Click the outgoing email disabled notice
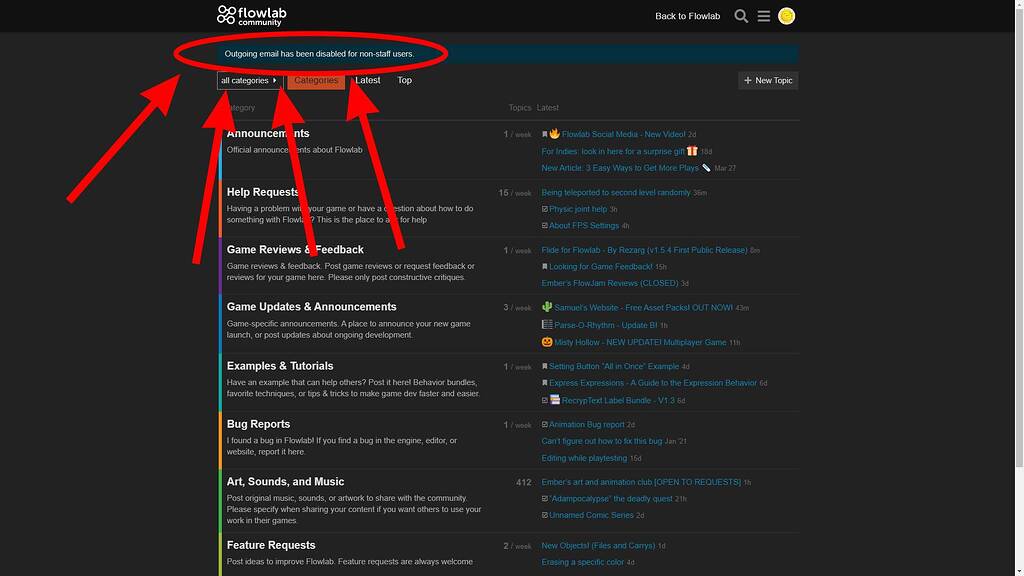Viewport: 1024px width, 576px height. (x=319, y=54)
